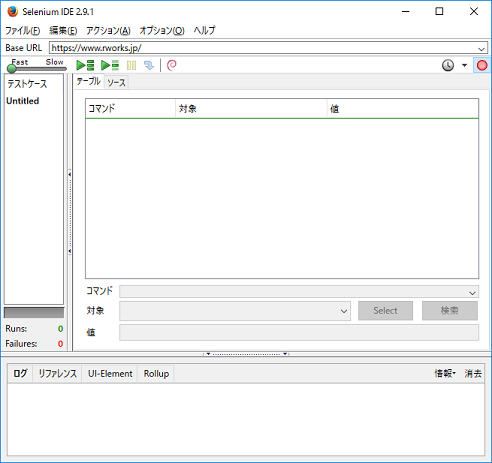Image resolution: width=492 pixels, height=463 pixels.
Task: Run the entire test suite
Action: pyautogui.click(x=85, y=65)
